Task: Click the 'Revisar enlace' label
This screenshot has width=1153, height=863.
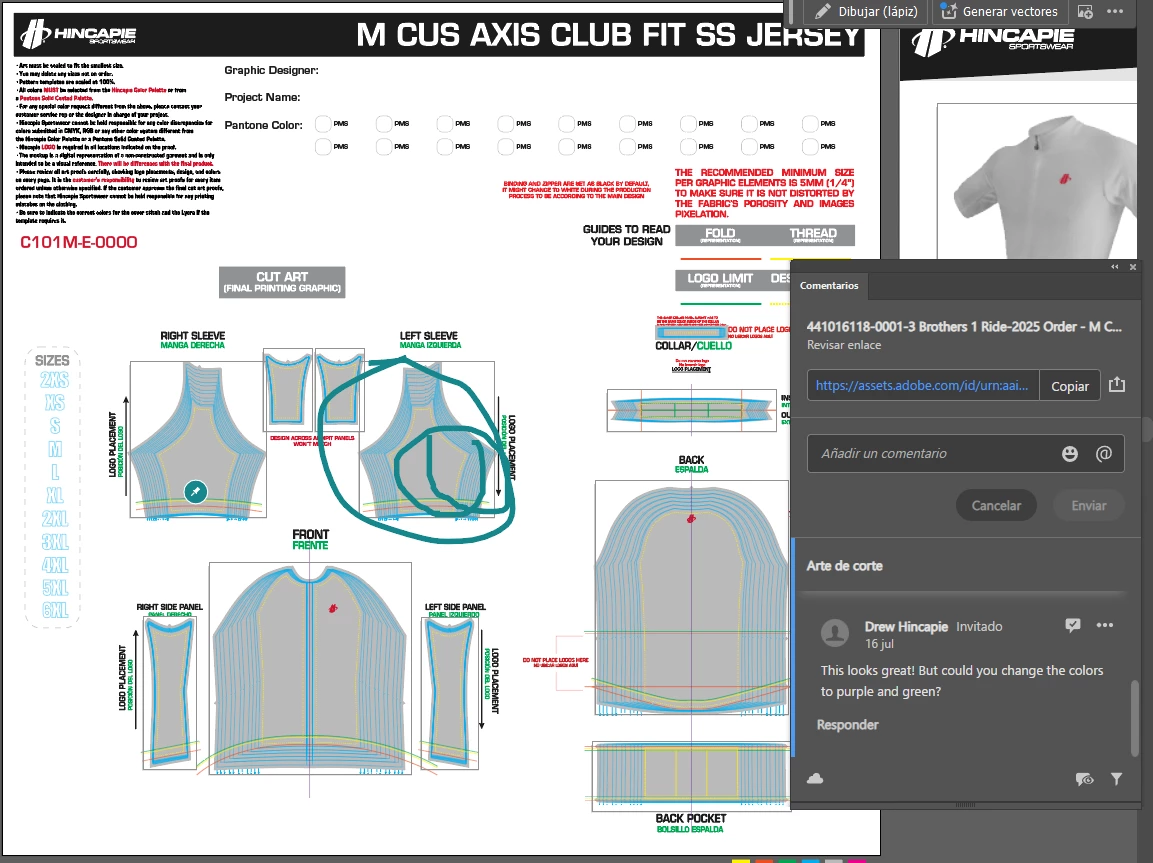Action: [843, 345]
